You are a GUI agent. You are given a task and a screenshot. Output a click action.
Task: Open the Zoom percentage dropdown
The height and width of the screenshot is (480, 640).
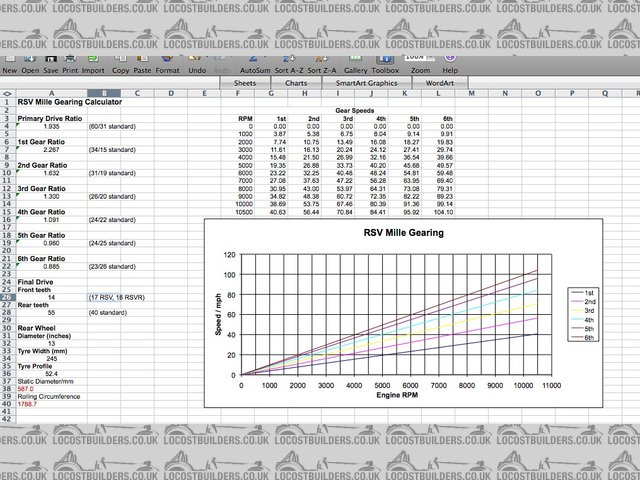[x=419, y=58]
